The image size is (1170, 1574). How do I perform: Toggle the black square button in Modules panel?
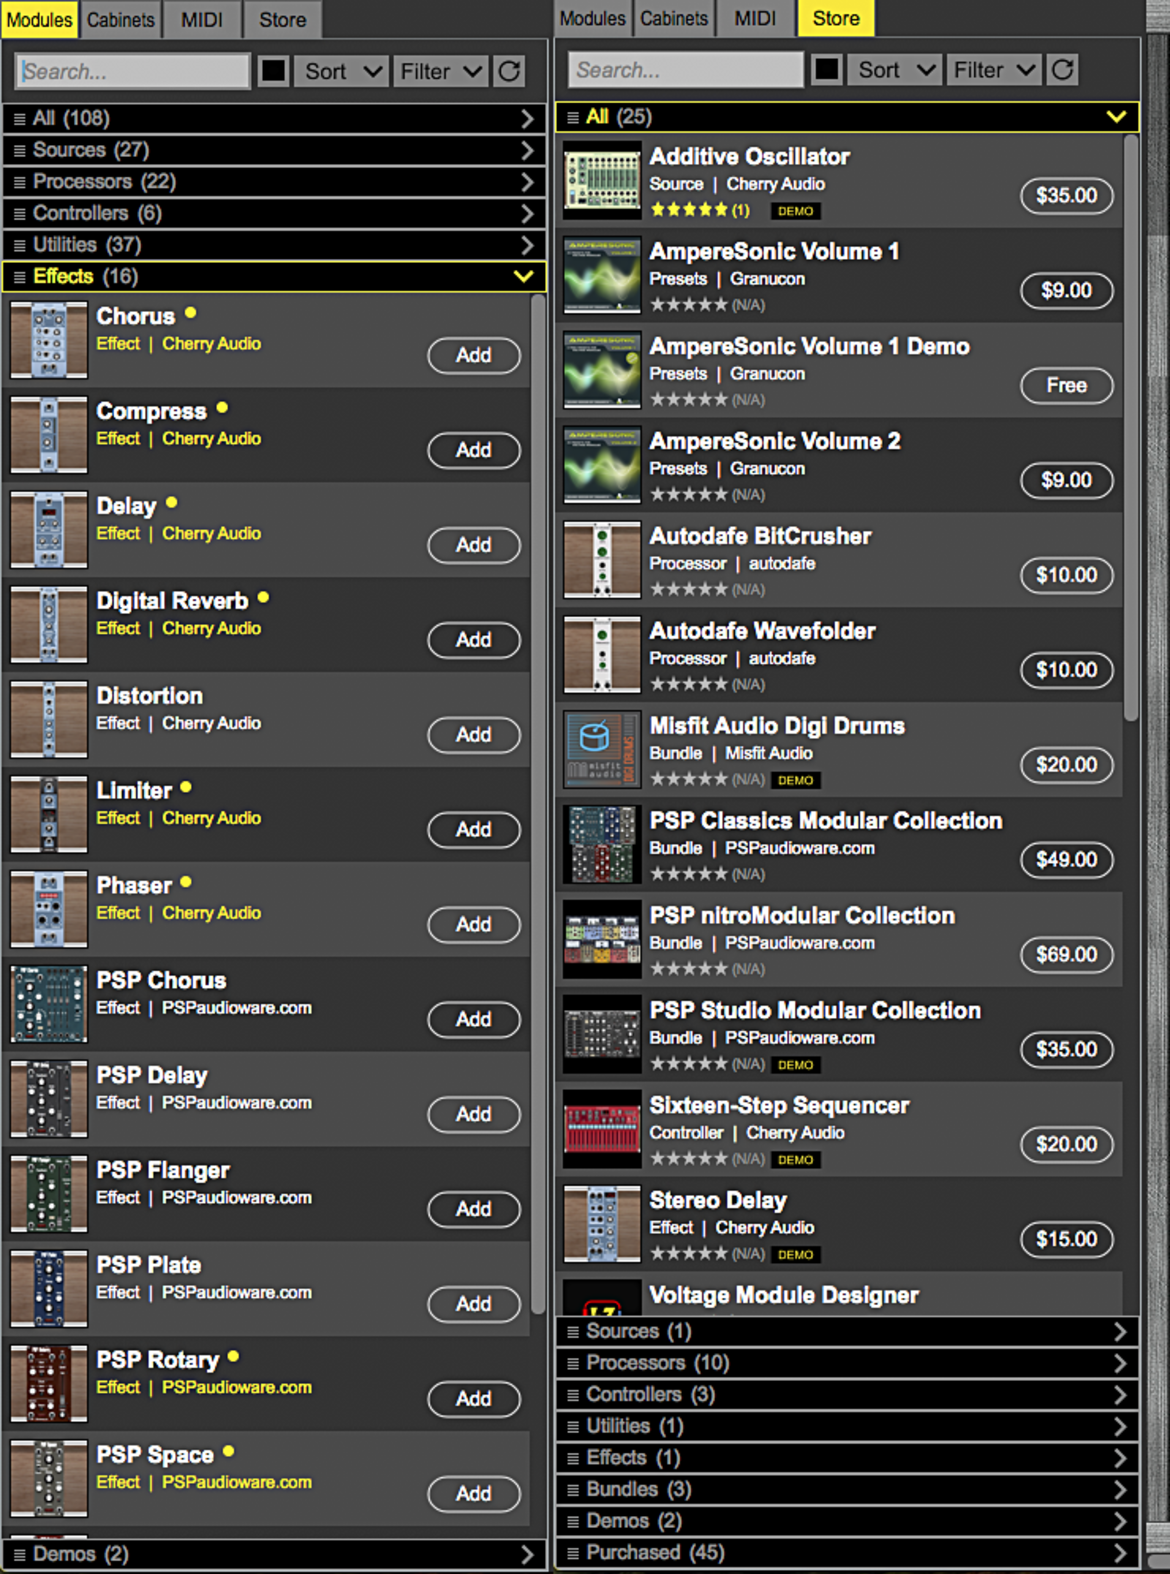tap(274, 71)
